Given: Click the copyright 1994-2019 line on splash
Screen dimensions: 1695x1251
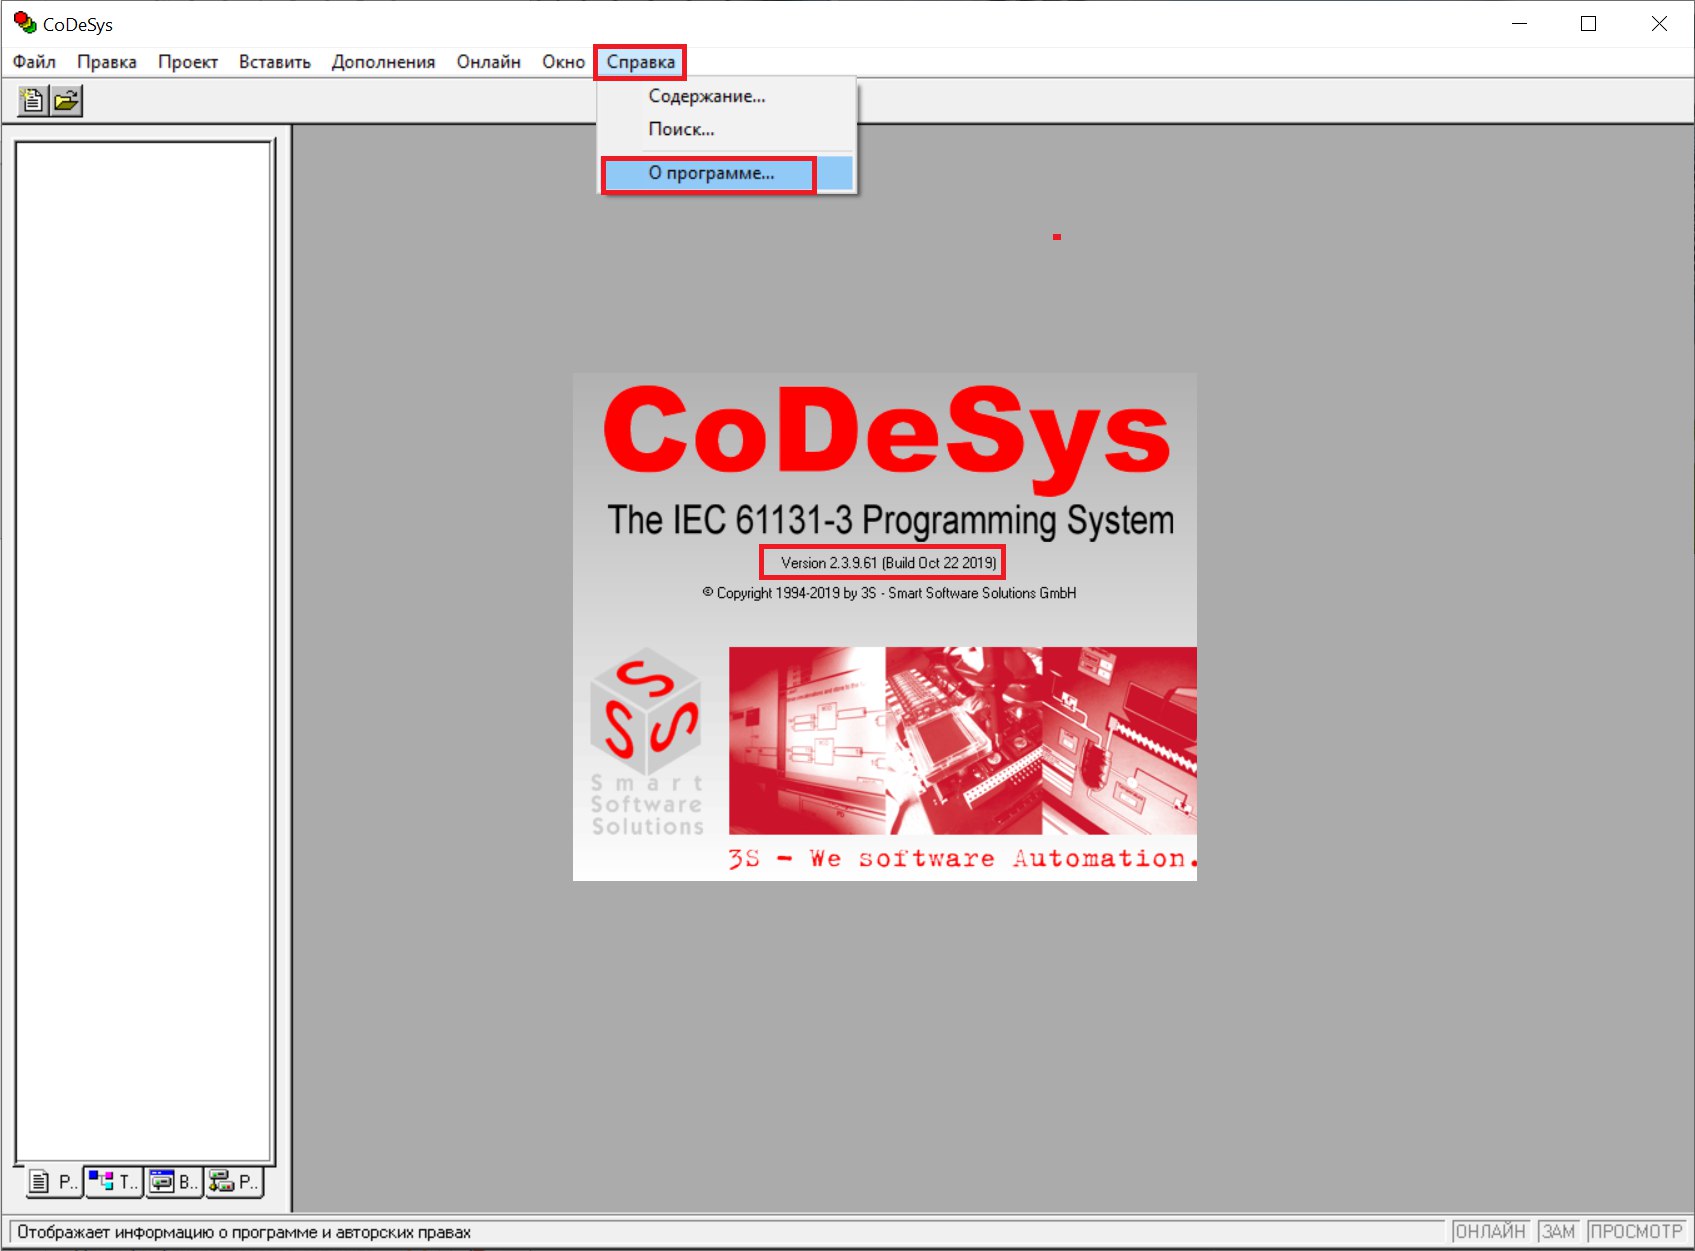Looking at the screenshot, I should [x=889, y=593].
